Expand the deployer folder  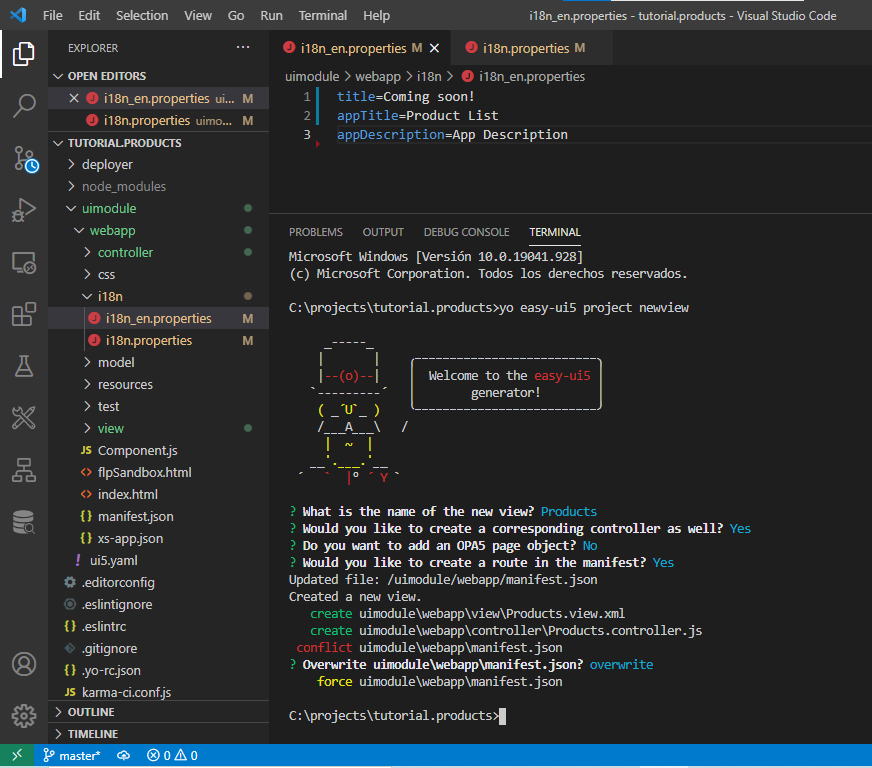coord(107,164)
